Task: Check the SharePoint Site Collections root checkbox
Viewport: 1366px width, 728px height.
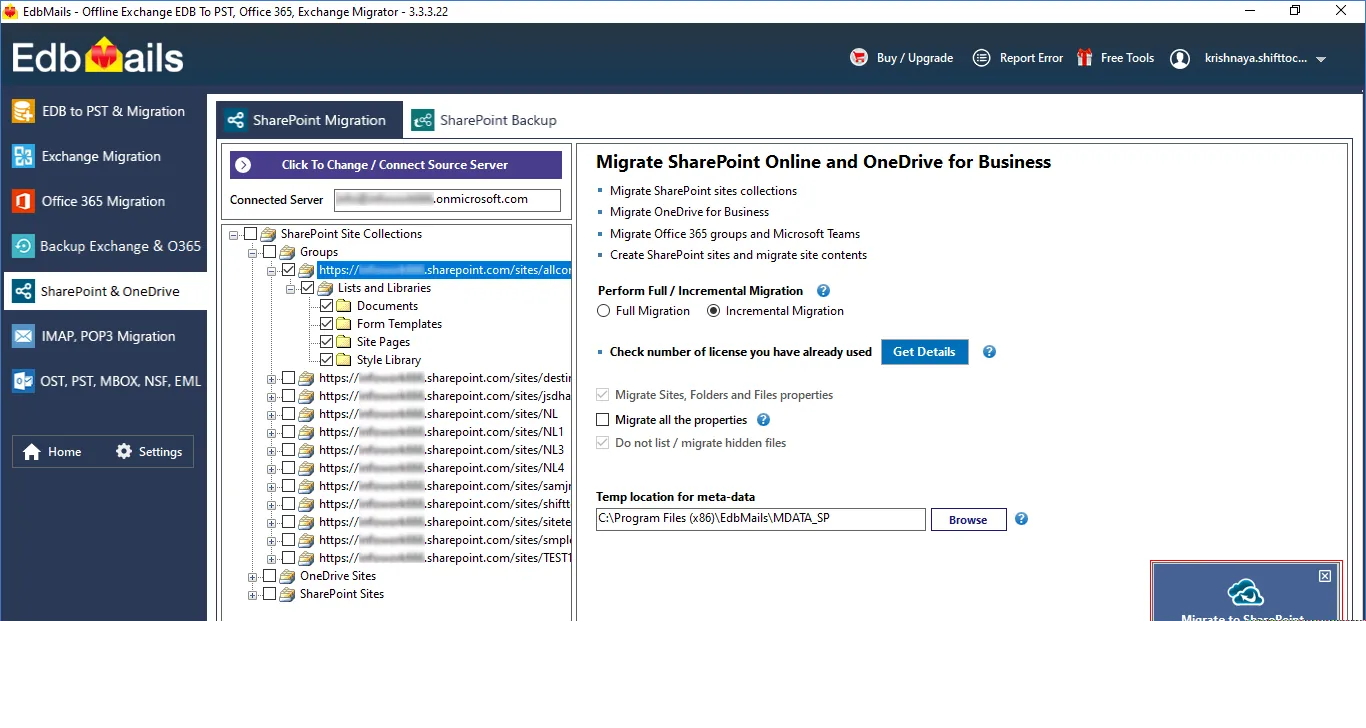Action: [x=250, y=234]
